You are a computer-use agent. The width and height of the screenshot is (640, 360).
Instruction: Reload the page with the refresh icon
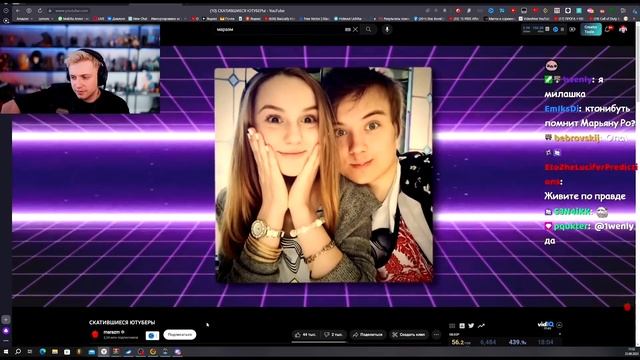[x=40, y=11]
